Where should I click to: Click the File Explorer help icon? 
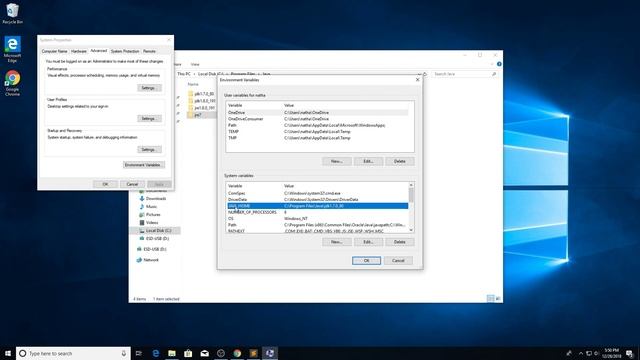[x=499, y=64]
